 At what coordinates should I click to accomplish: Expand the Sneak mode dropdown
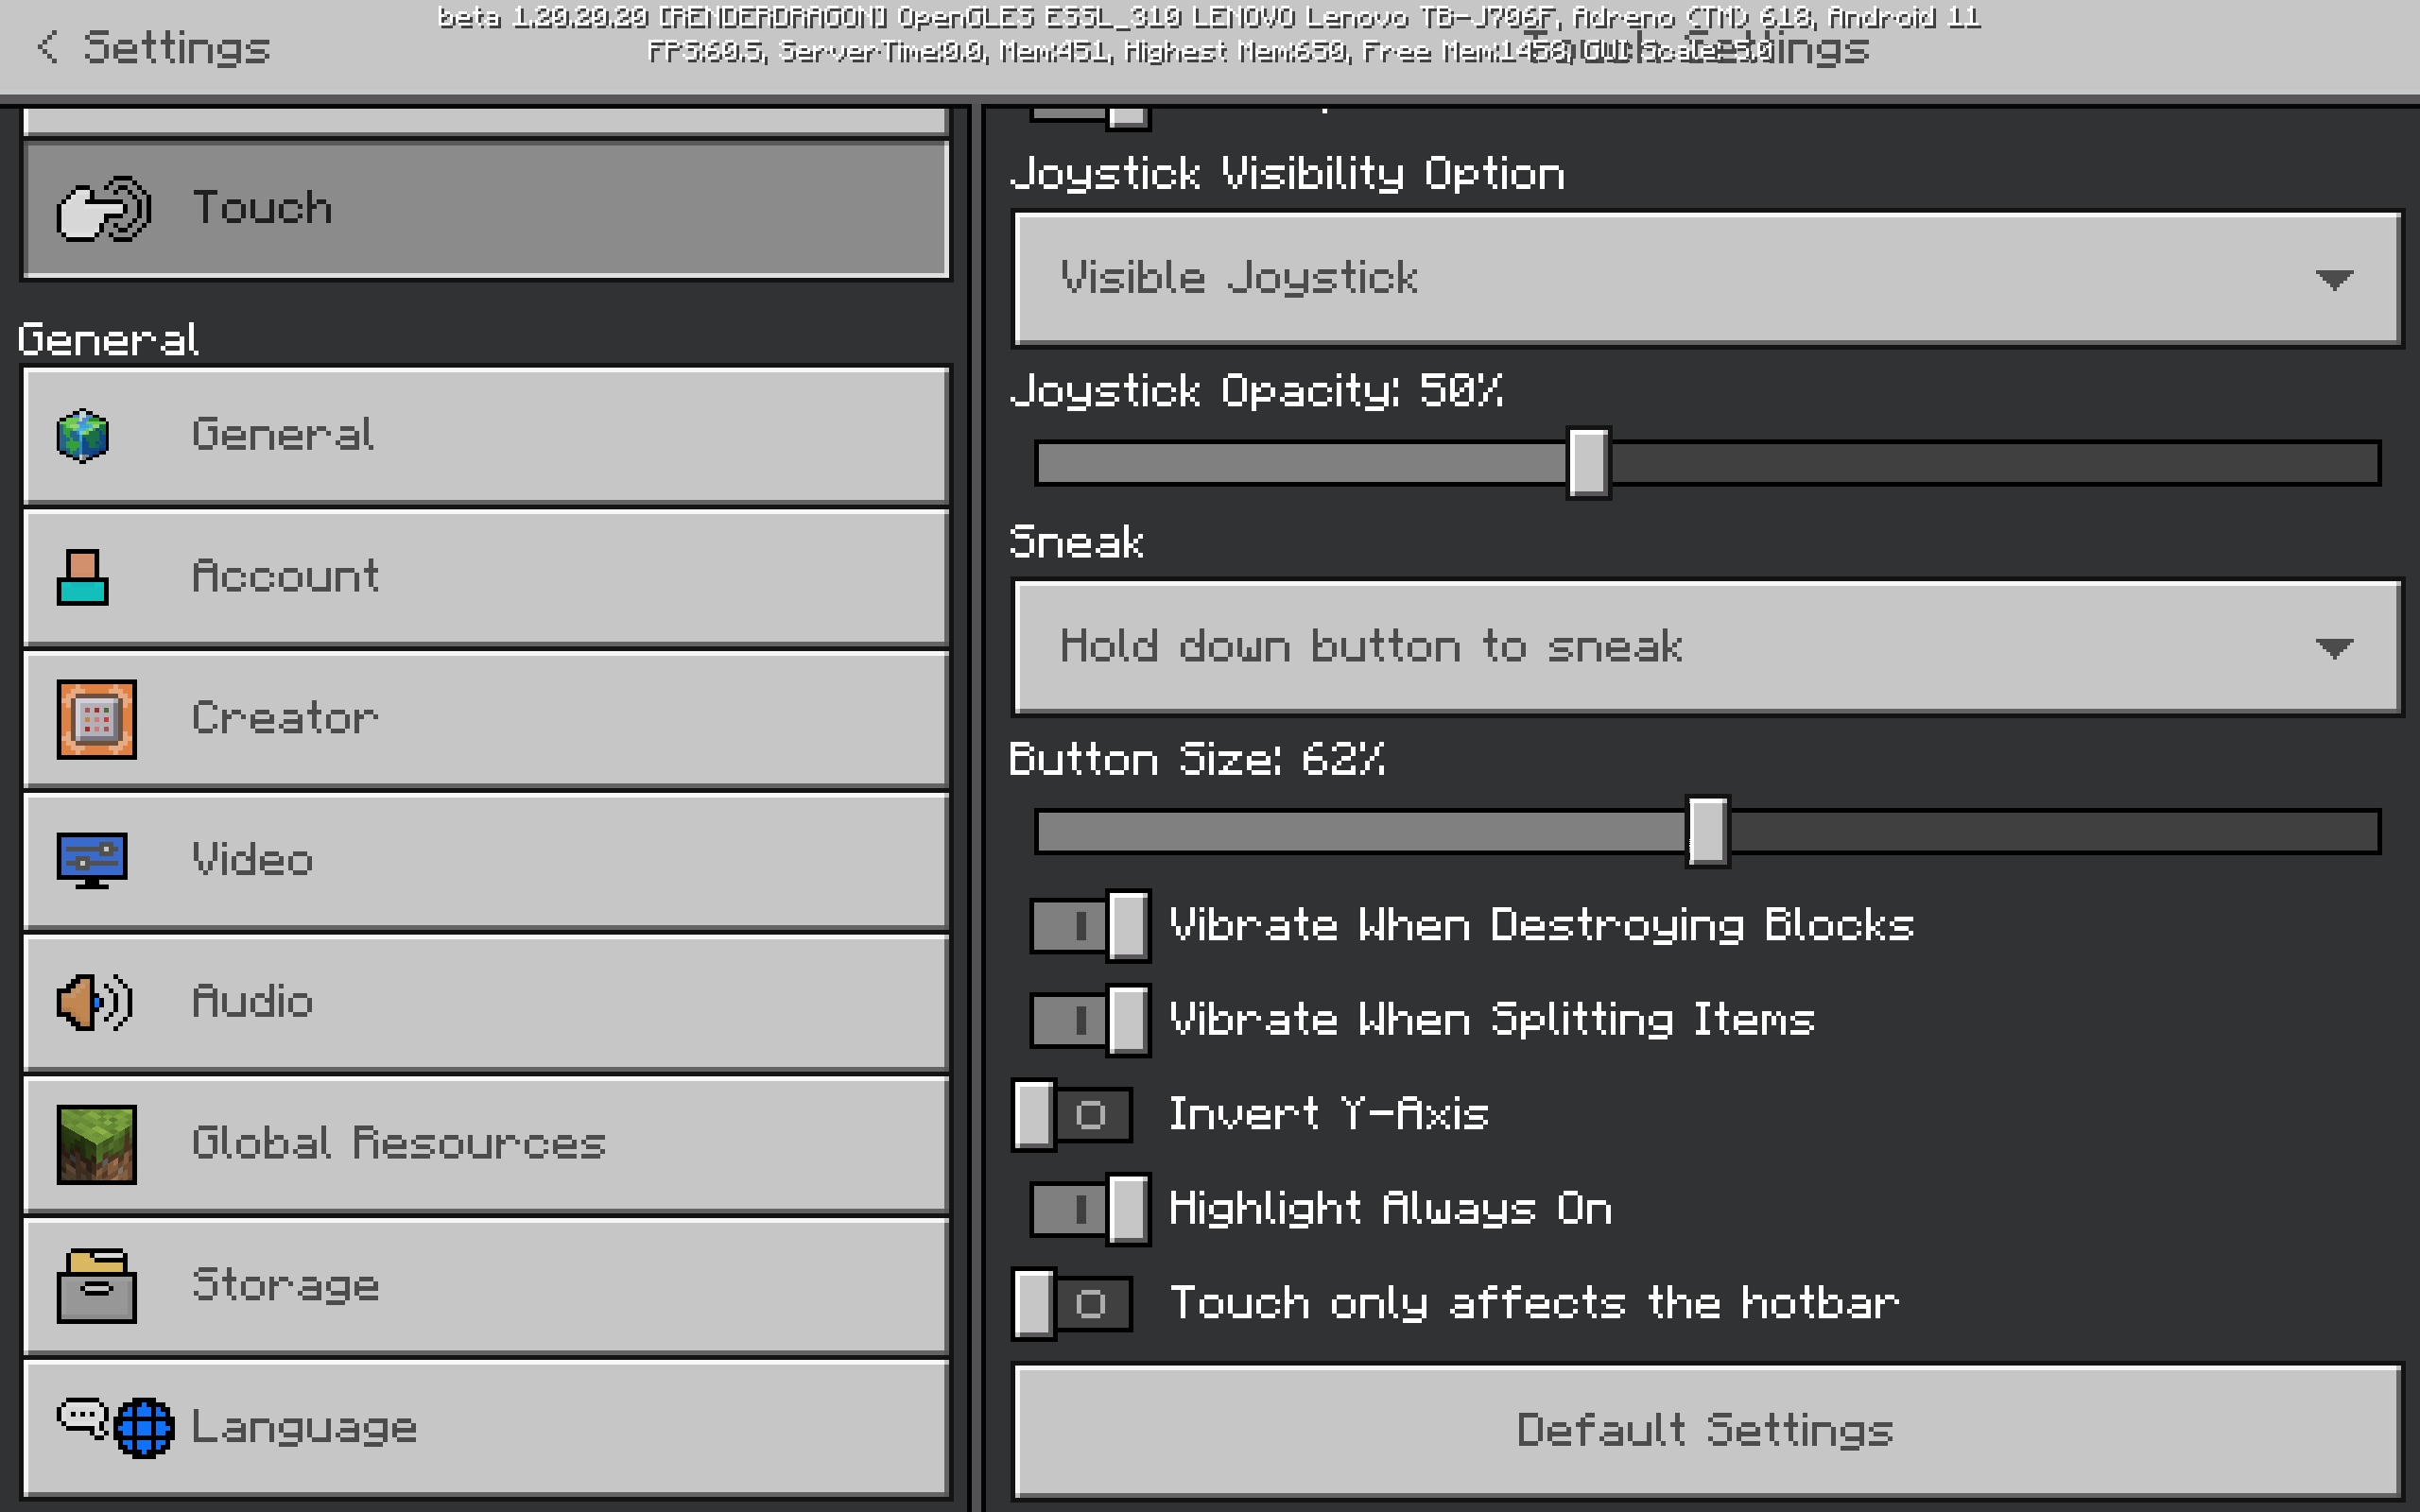pos(1706,647)
